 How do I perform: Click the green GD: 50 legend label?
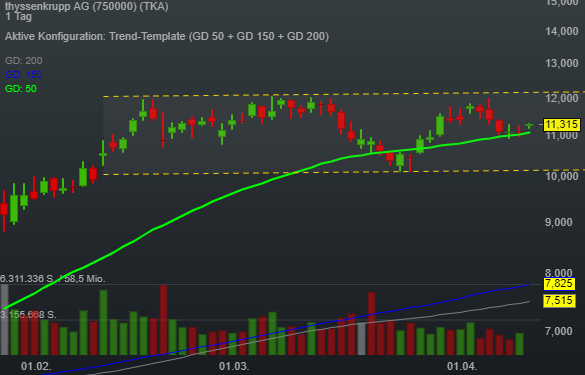coord(21,89)
